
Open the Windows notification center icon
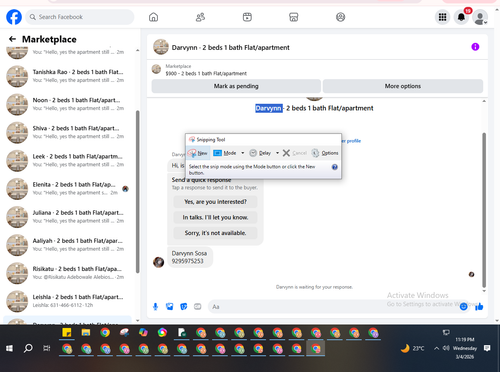click(x=487, y=348)
